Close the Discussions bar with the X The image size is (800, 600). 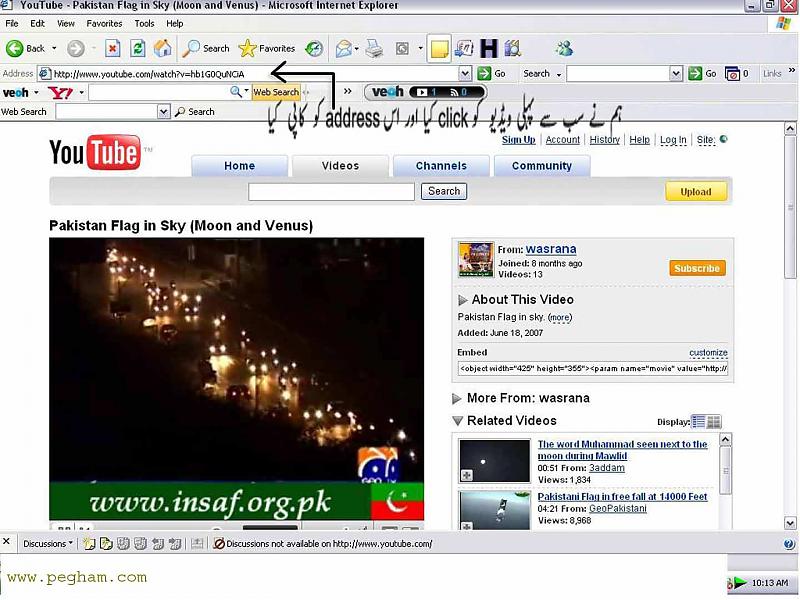click(6, 541)
